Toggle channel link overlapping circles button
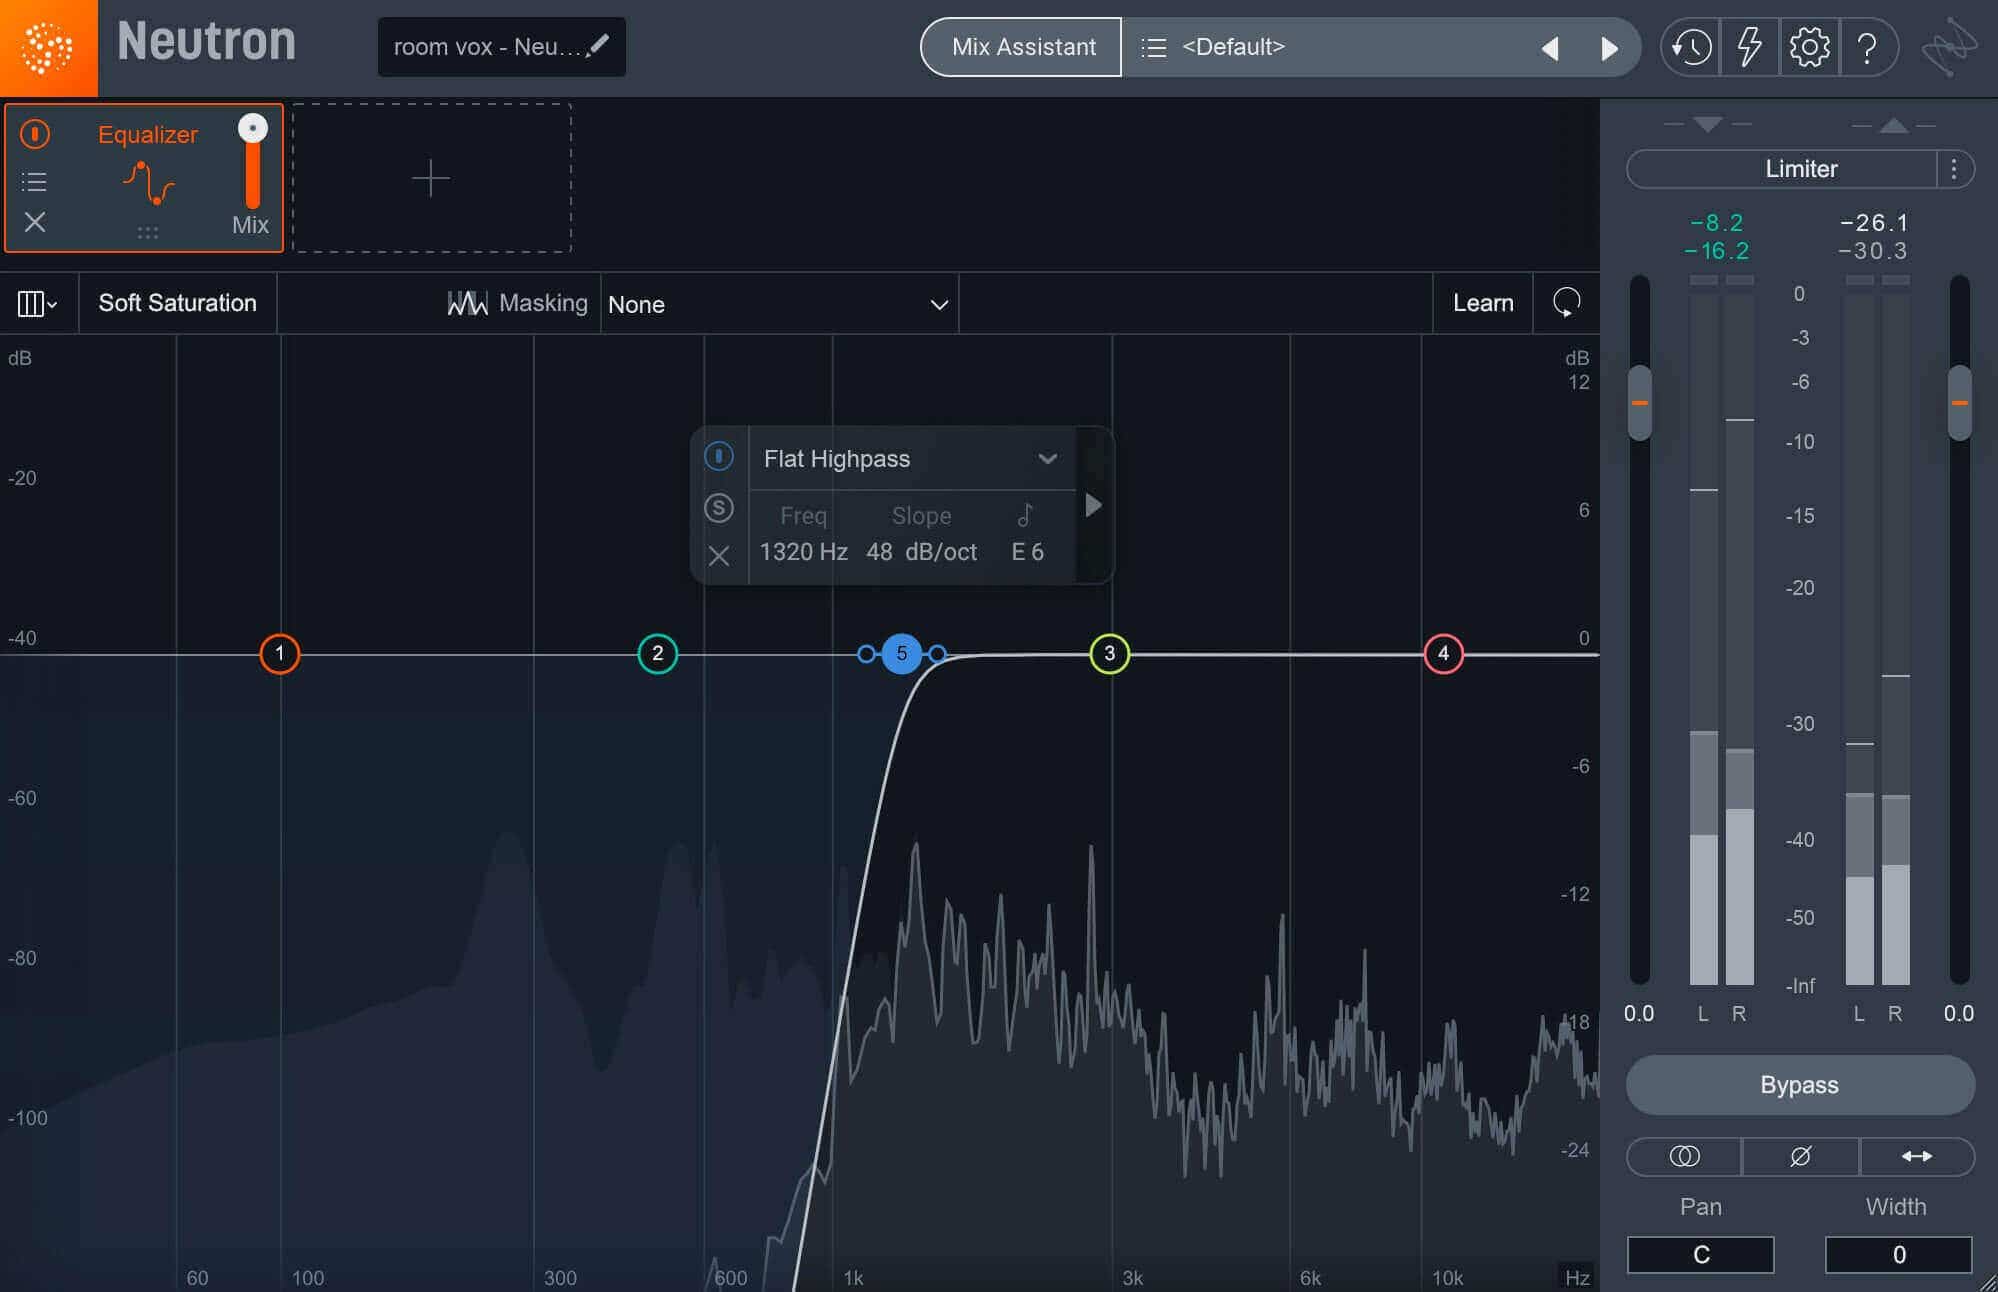 (x=1684, y=1156)
